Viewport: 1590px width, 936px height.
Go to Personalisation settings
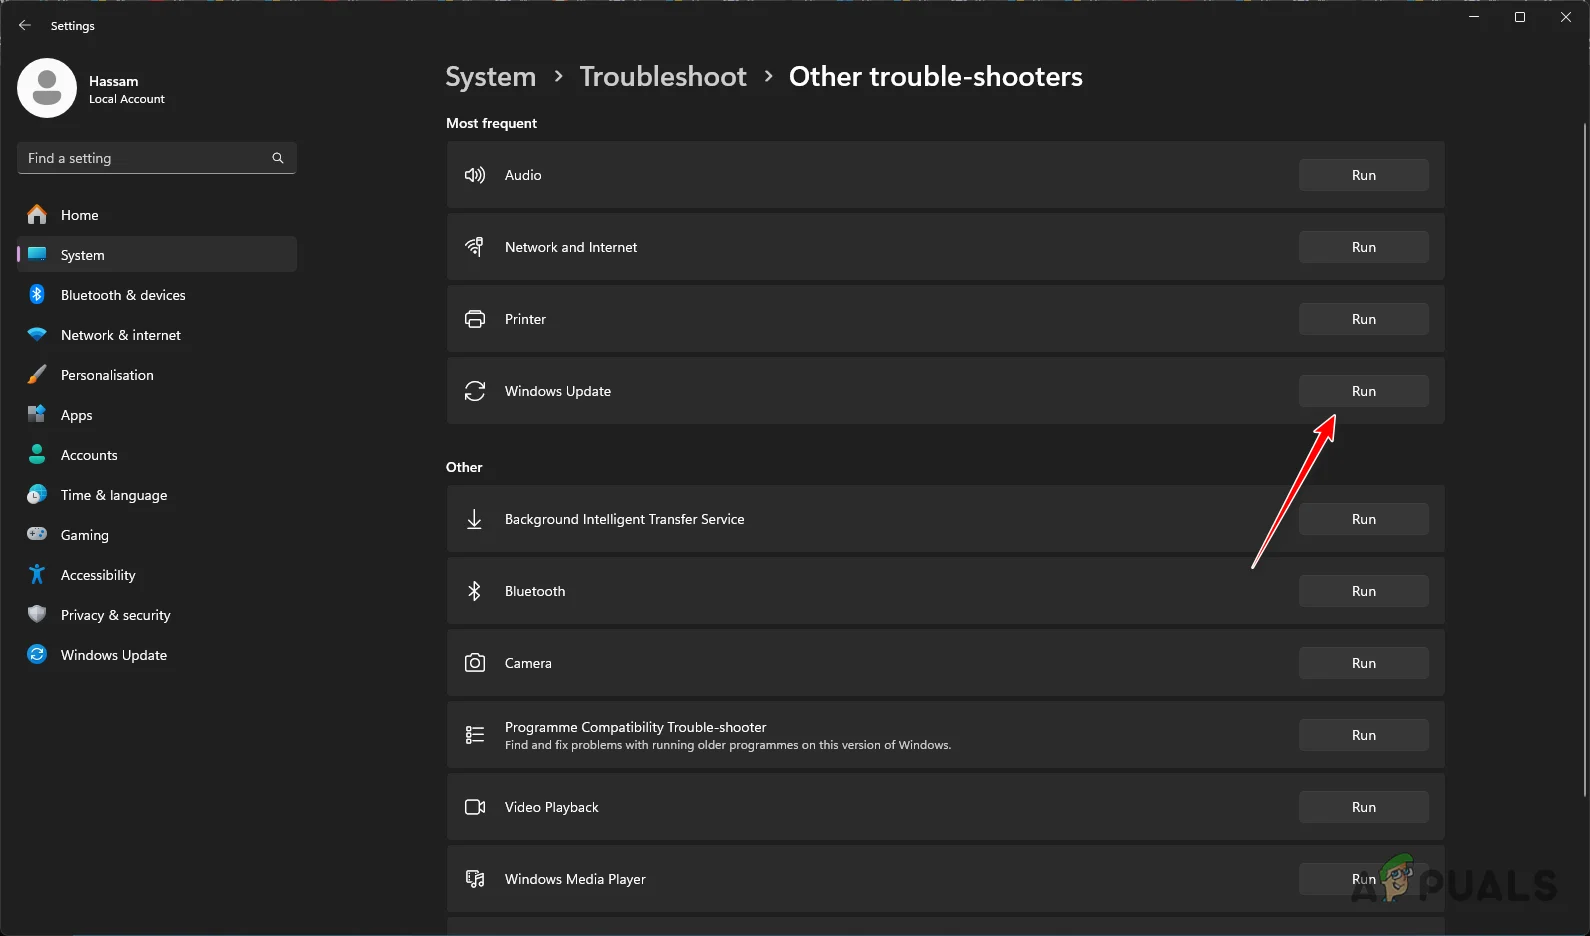click(107, 375)
